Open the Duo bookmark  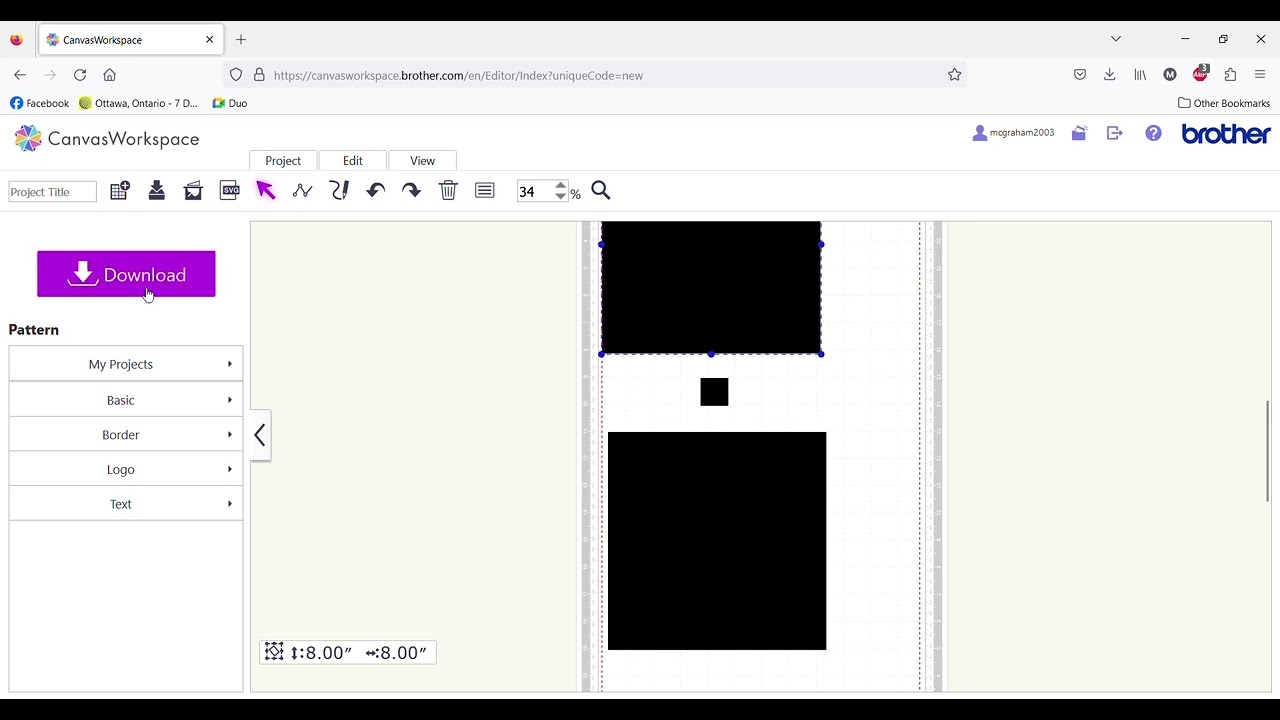[229, 103]
